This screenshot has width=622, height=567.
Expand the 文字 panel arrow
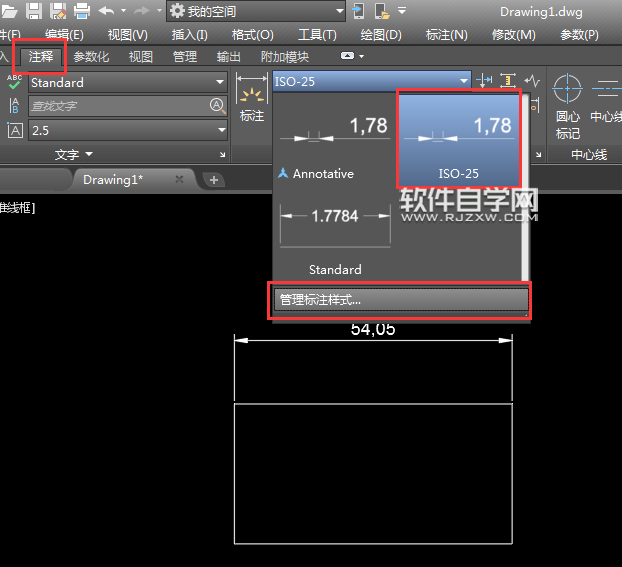(89, 154)
